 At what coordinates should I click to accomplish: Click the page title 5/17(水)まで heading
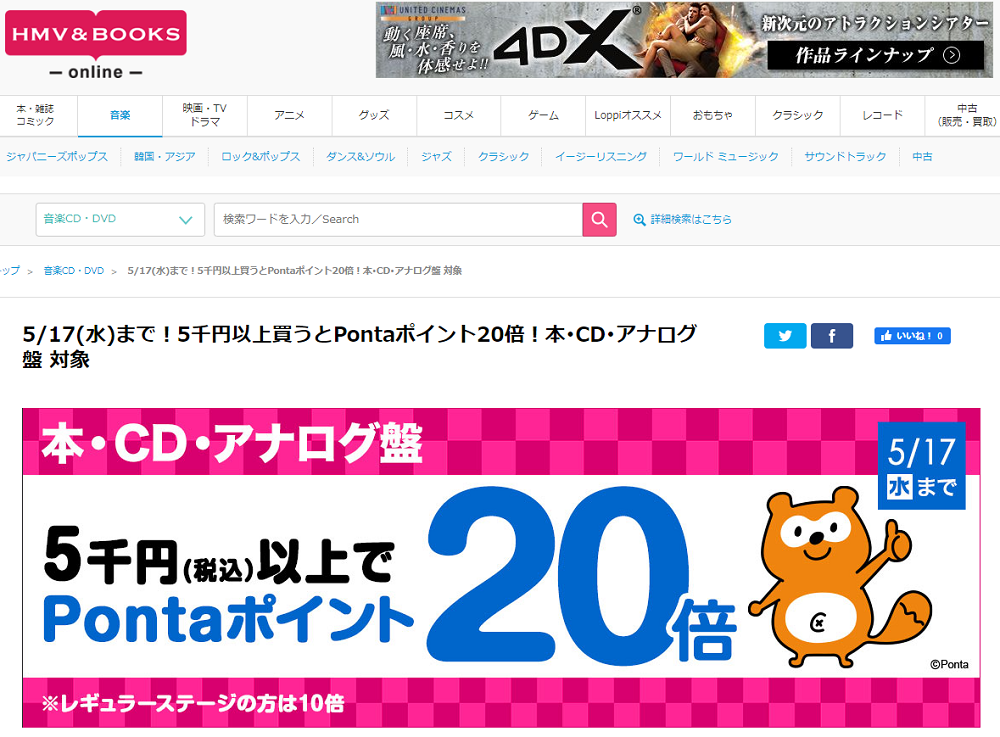(x=360, y=346)
